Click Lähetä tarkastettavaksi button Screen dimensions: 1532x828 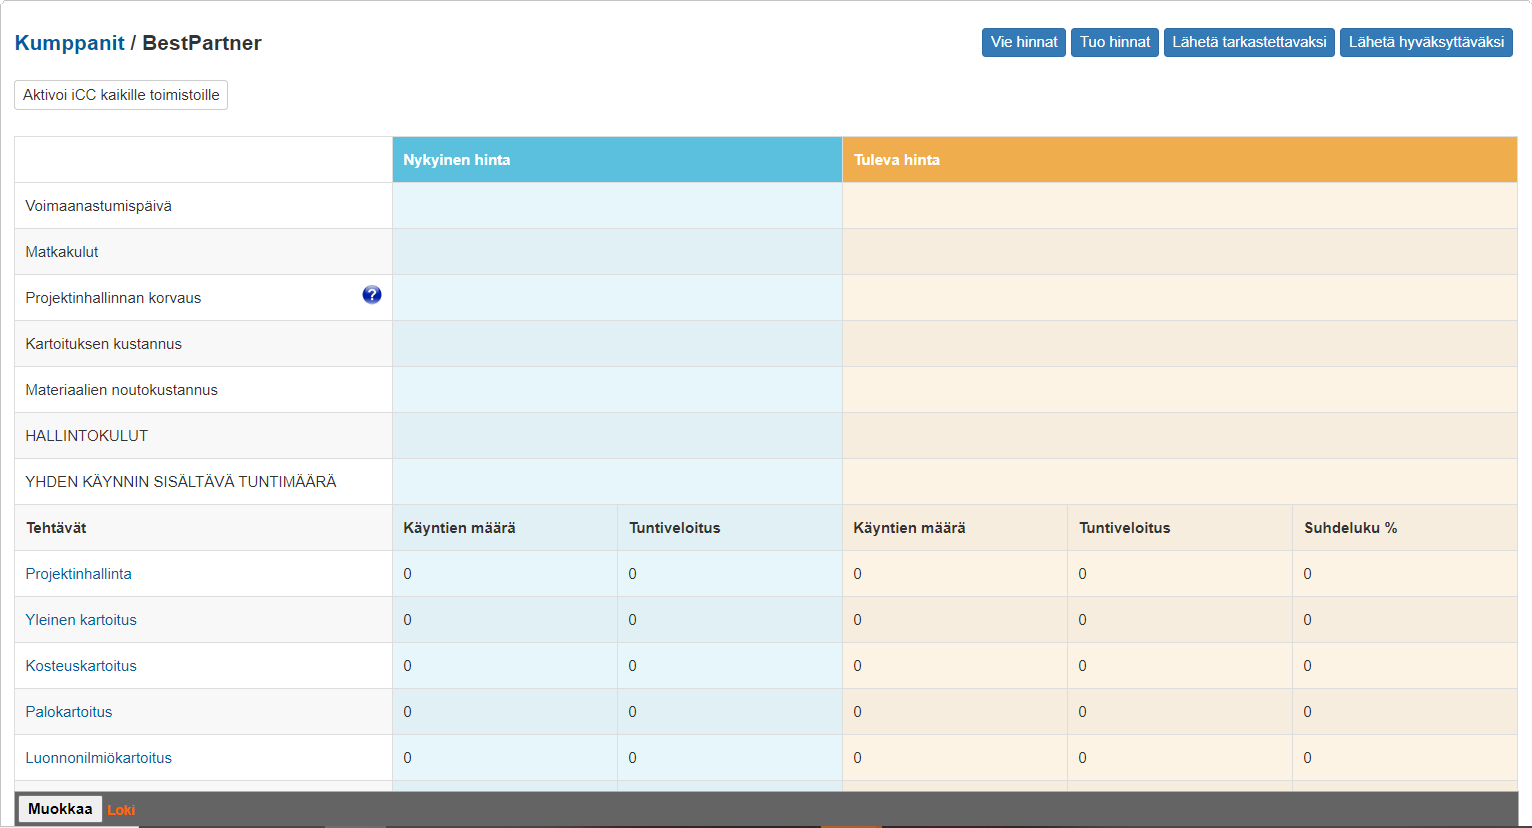click(x=1248, y=42)
